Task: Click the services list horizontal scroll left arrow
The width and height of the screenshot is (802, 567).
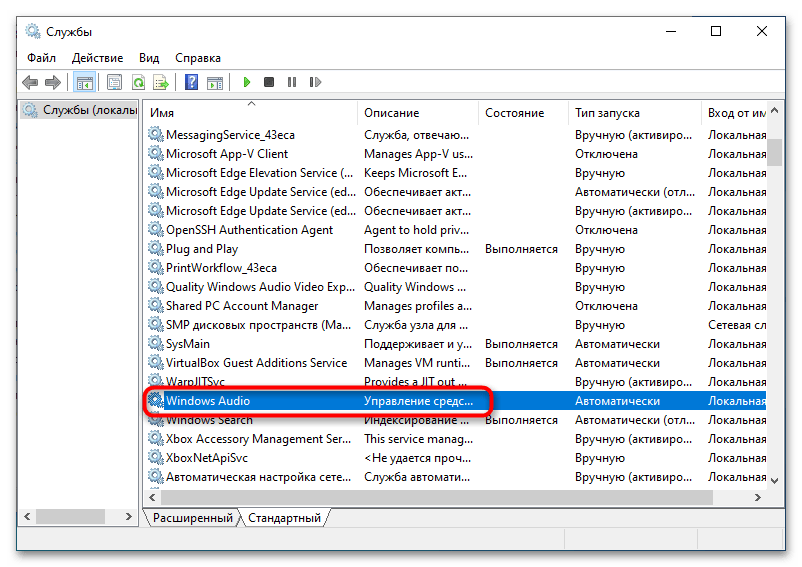Action: coord(152,497)
